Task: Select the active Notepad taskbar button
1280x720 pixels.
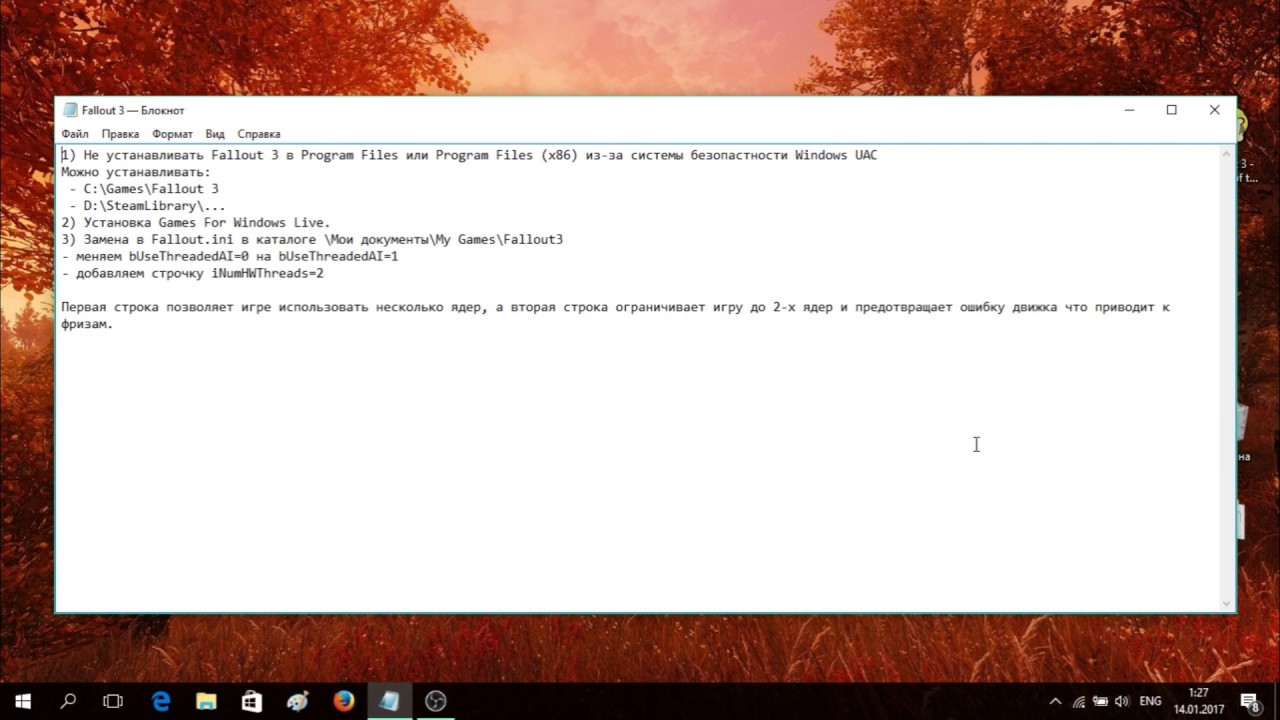Action: coord(389,701)
